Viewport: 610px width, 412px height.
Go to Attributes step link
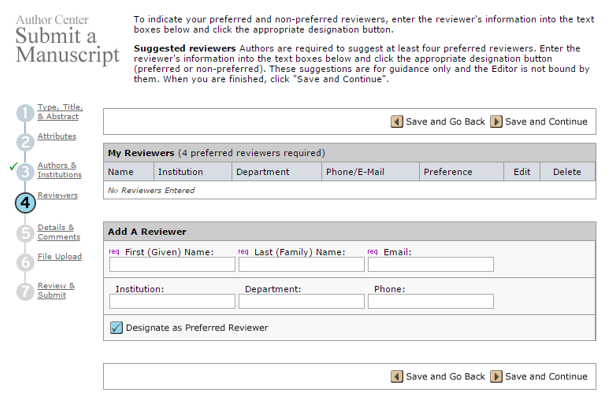point(56,136)
